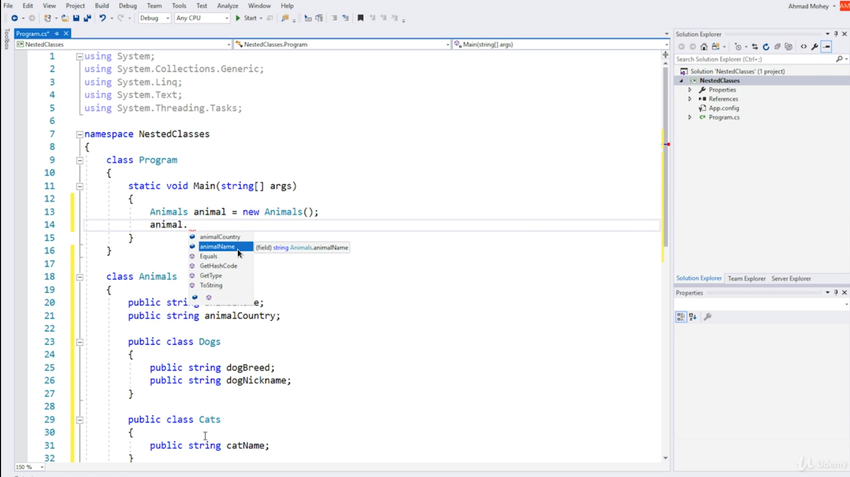Collapse the namespace NestedClasses code region
850x477 pixels.
pyautogui.click(x=80, y=134)
